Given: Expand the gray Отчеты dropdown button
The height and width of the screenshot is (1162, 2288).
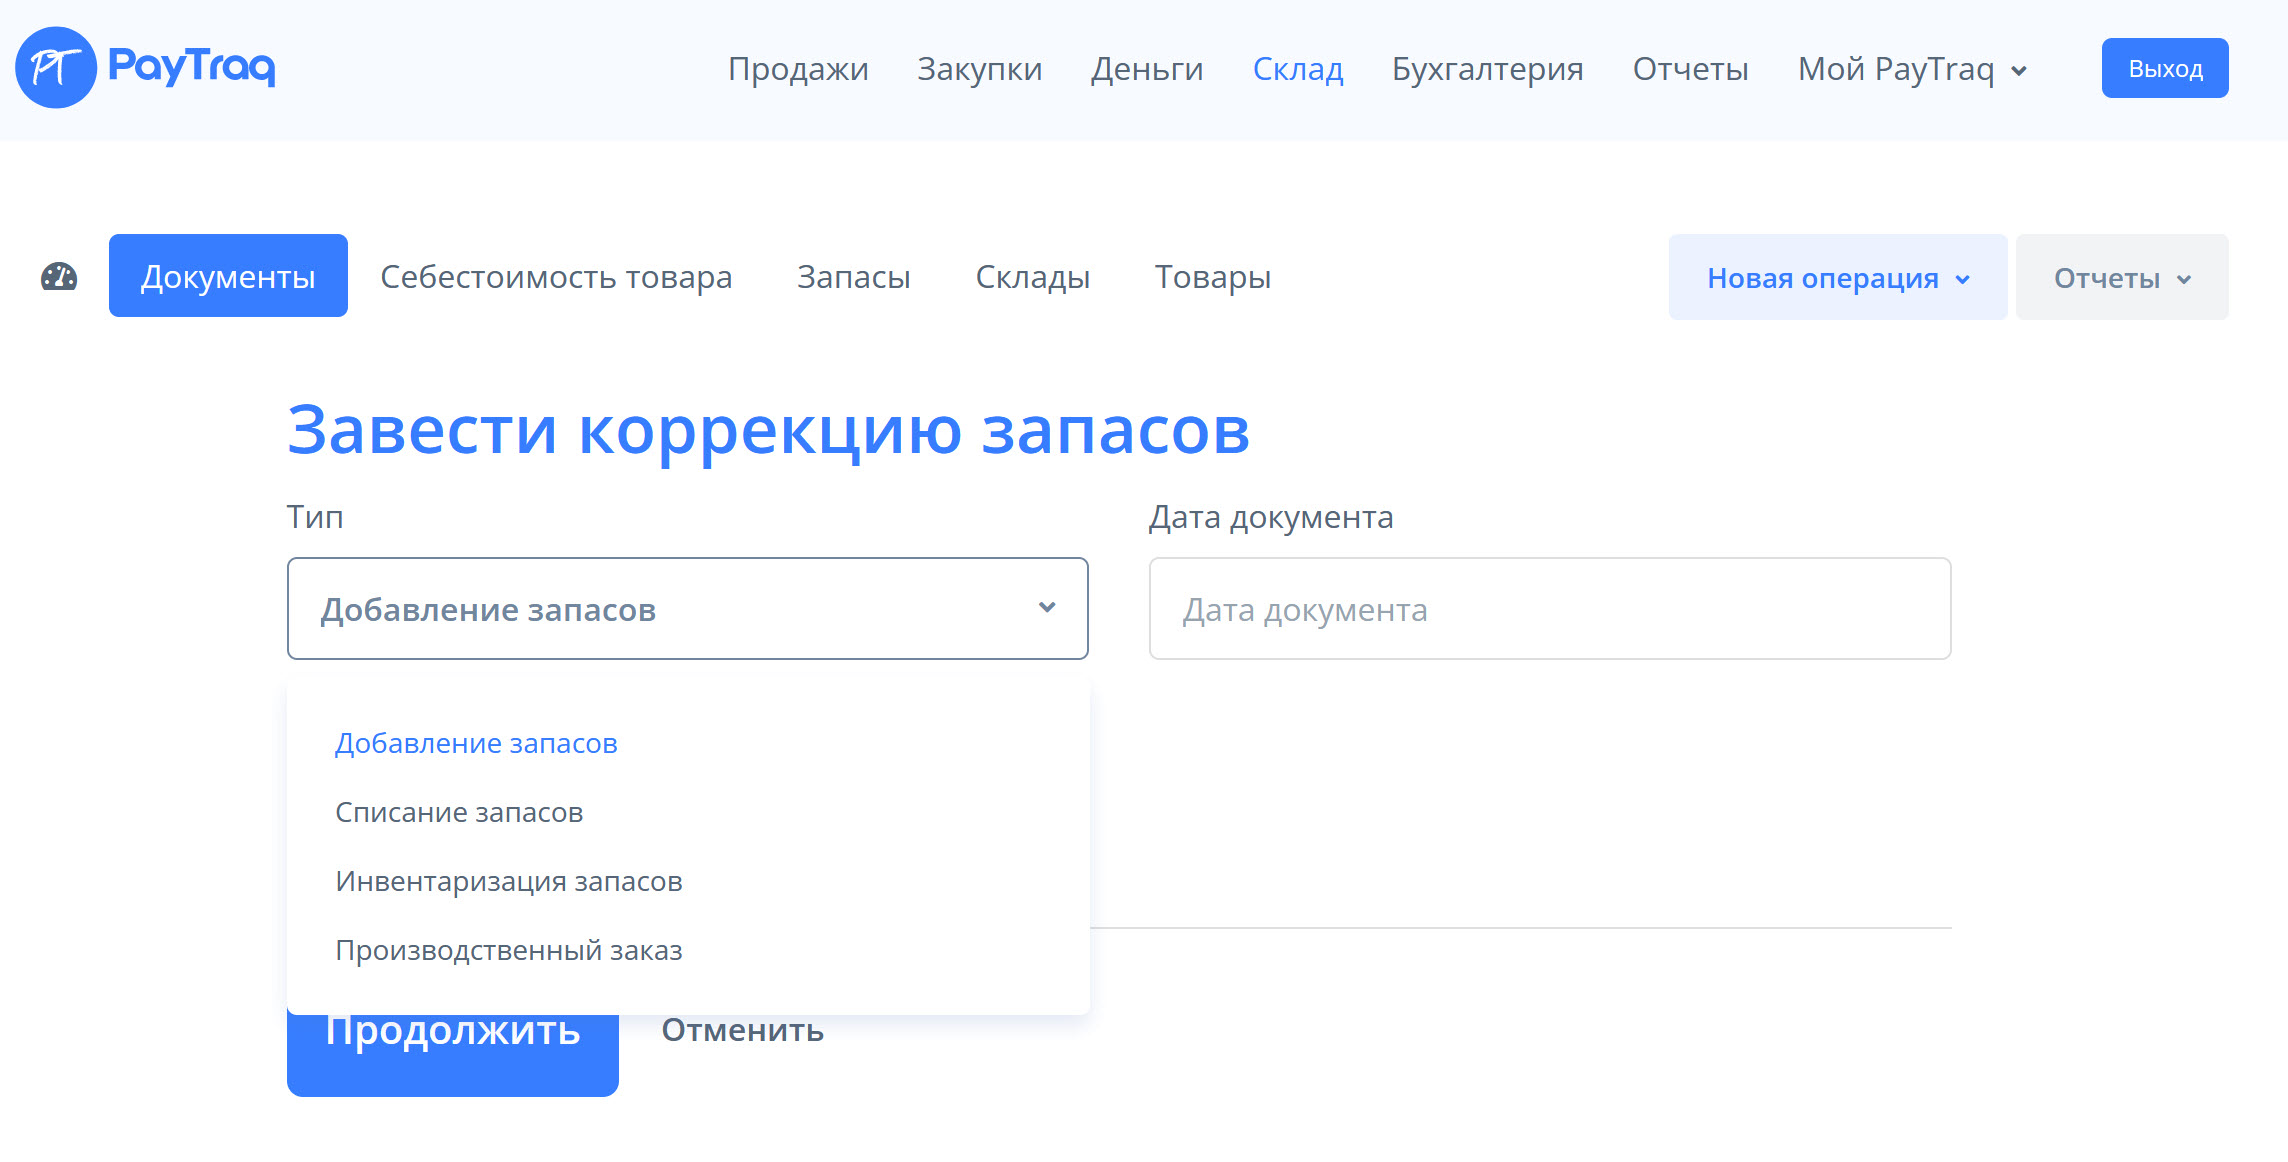Looking at the screenshot, I should [2121, 278].
